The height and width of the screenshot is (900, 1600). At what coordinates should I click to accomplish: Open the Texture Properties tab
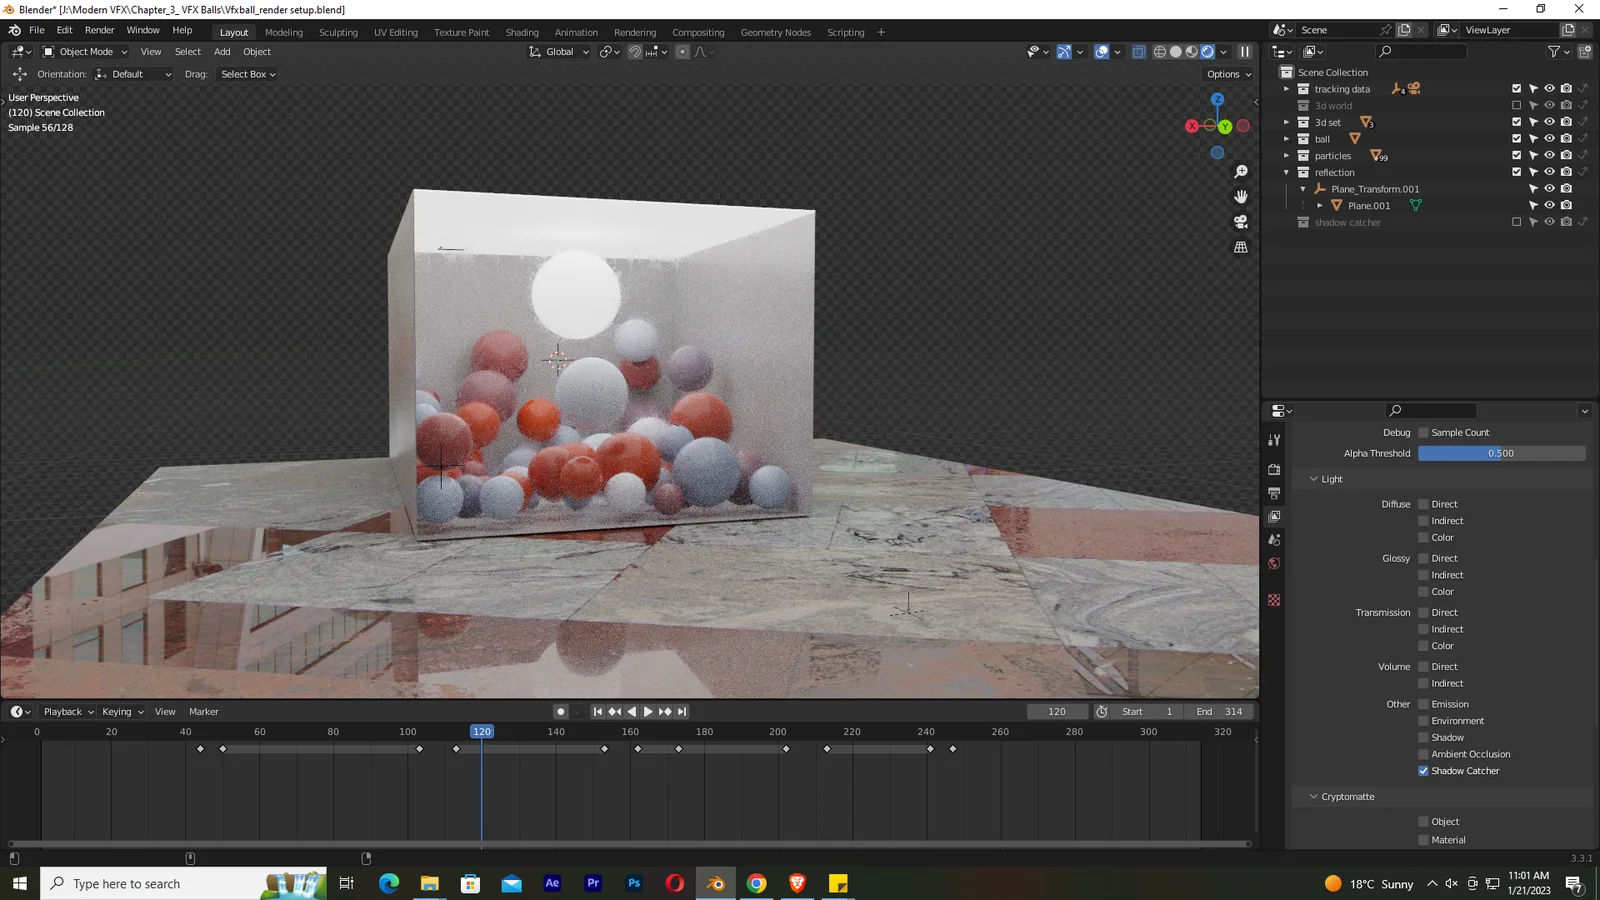click(1274, 600)
